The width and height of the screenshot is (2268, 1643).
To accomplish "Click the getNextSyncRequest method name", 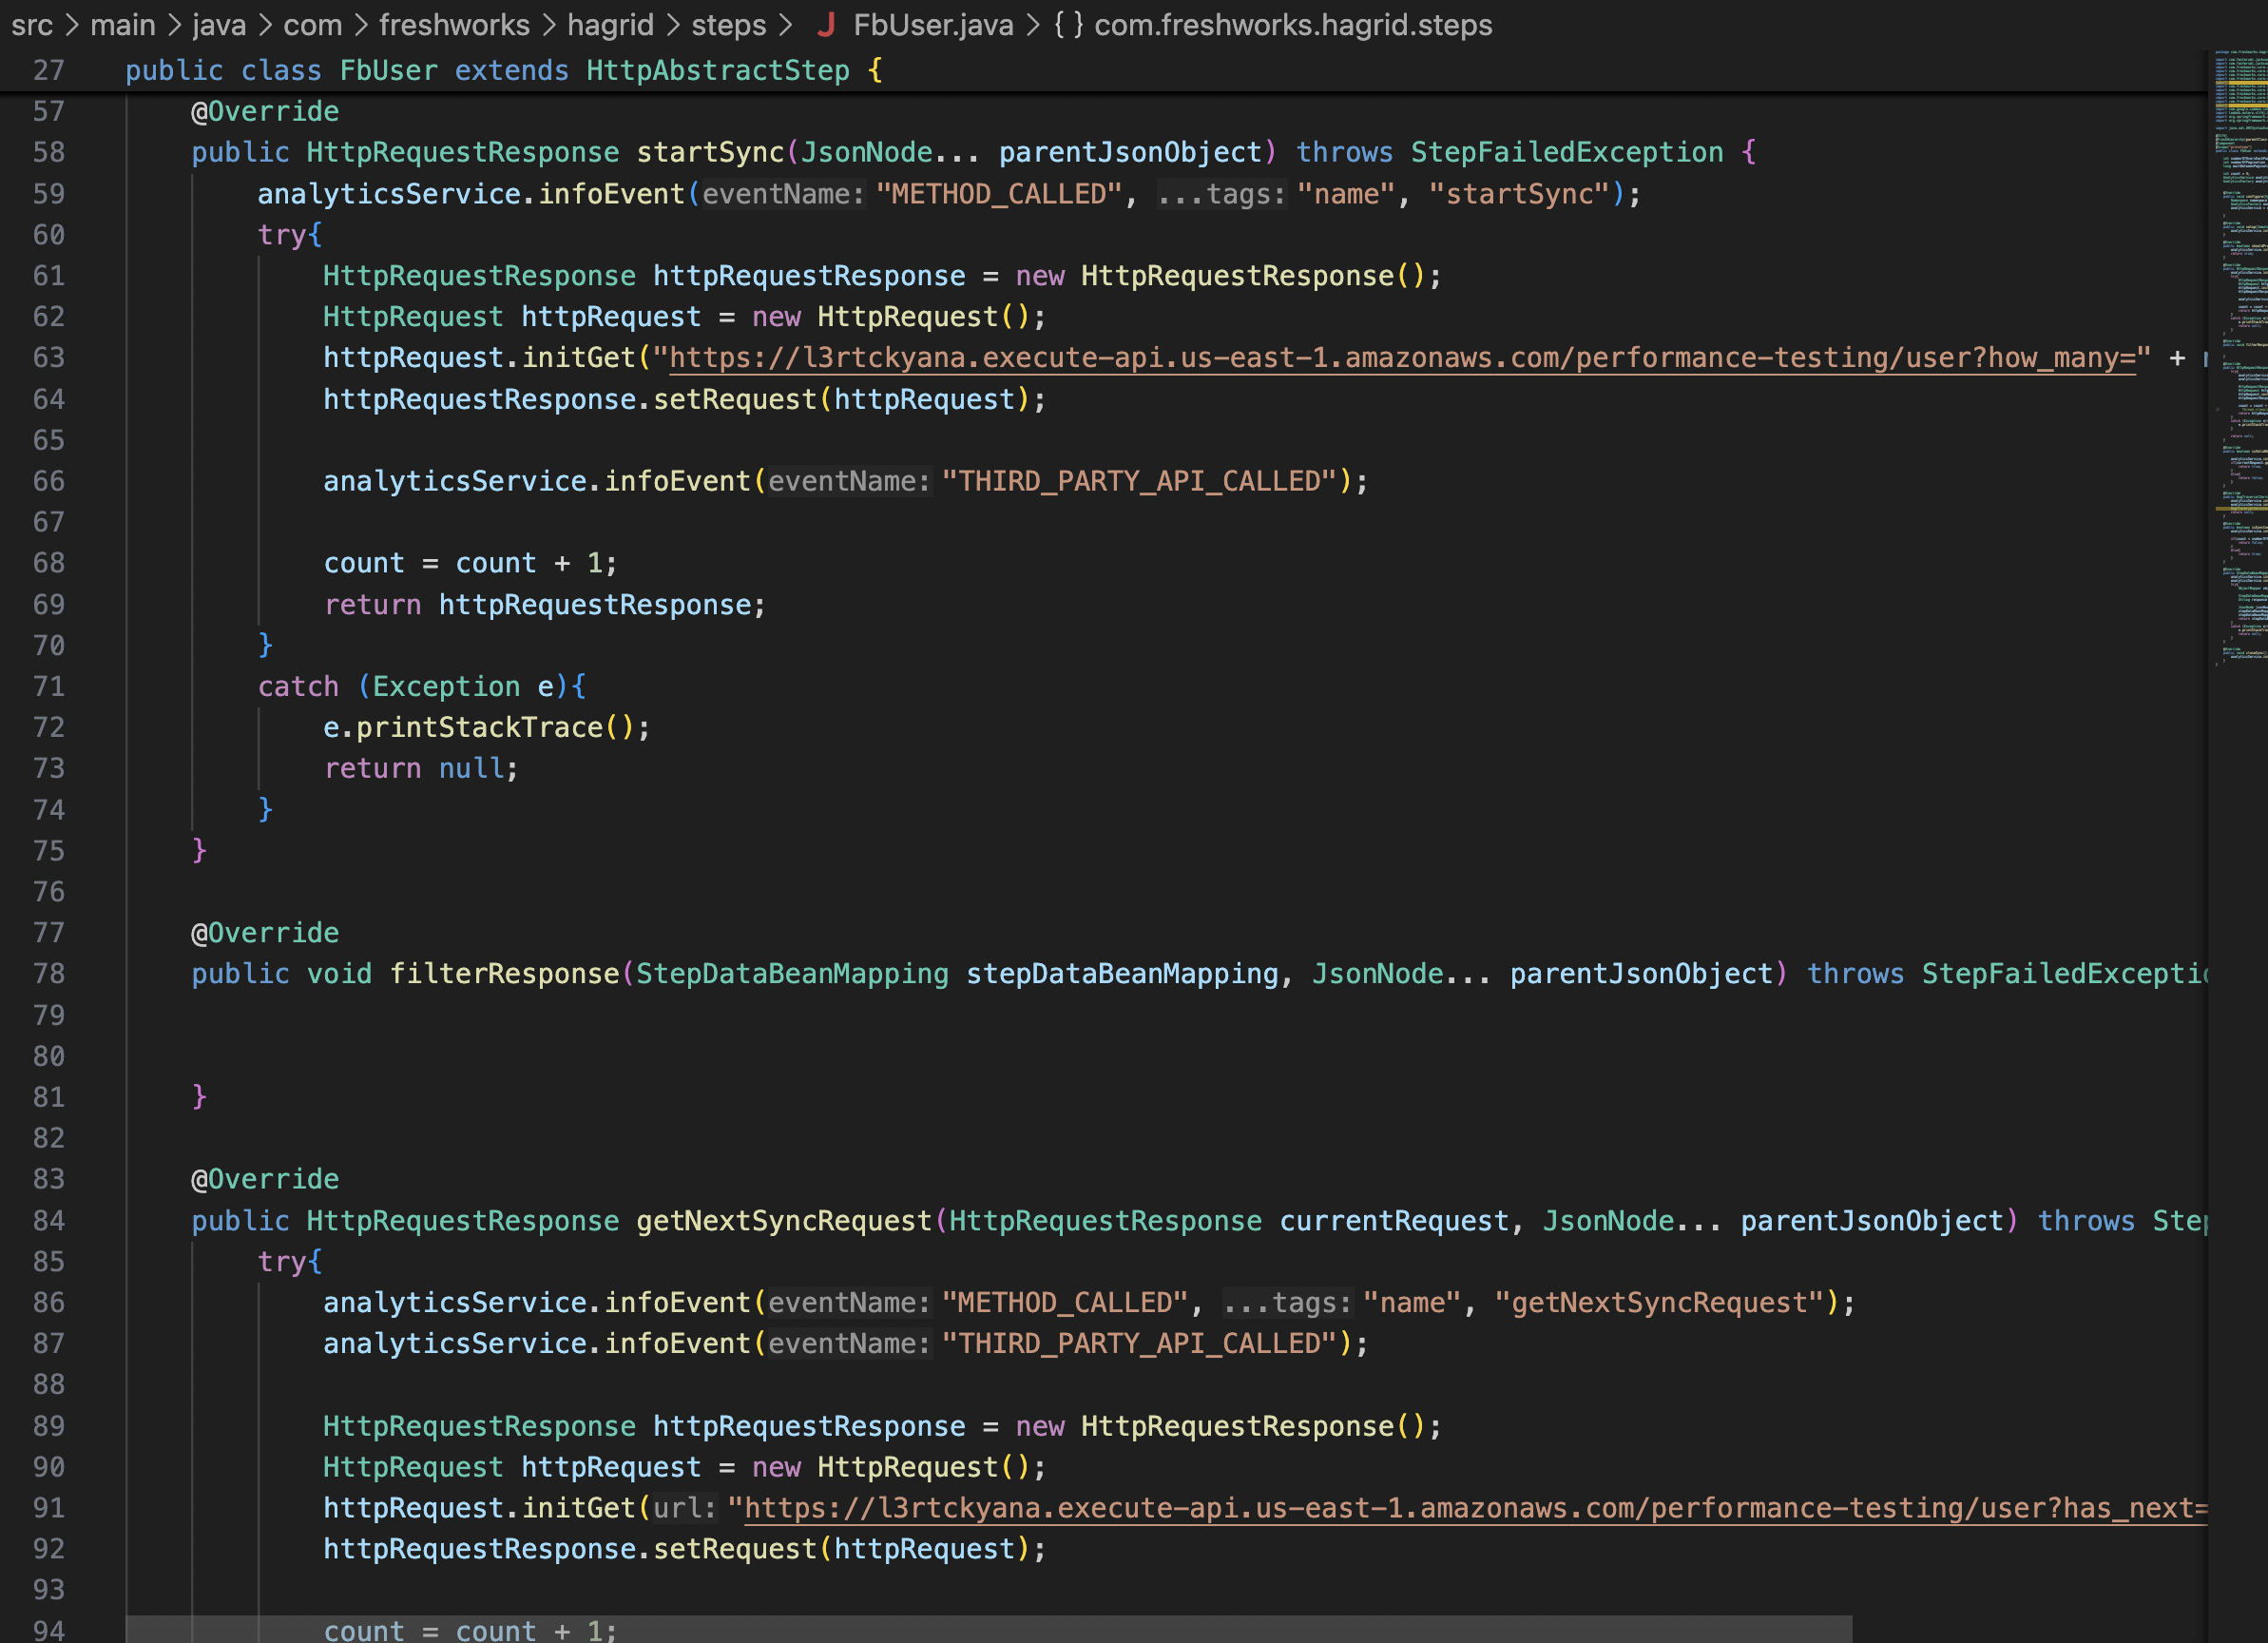I will [783, 1221].
